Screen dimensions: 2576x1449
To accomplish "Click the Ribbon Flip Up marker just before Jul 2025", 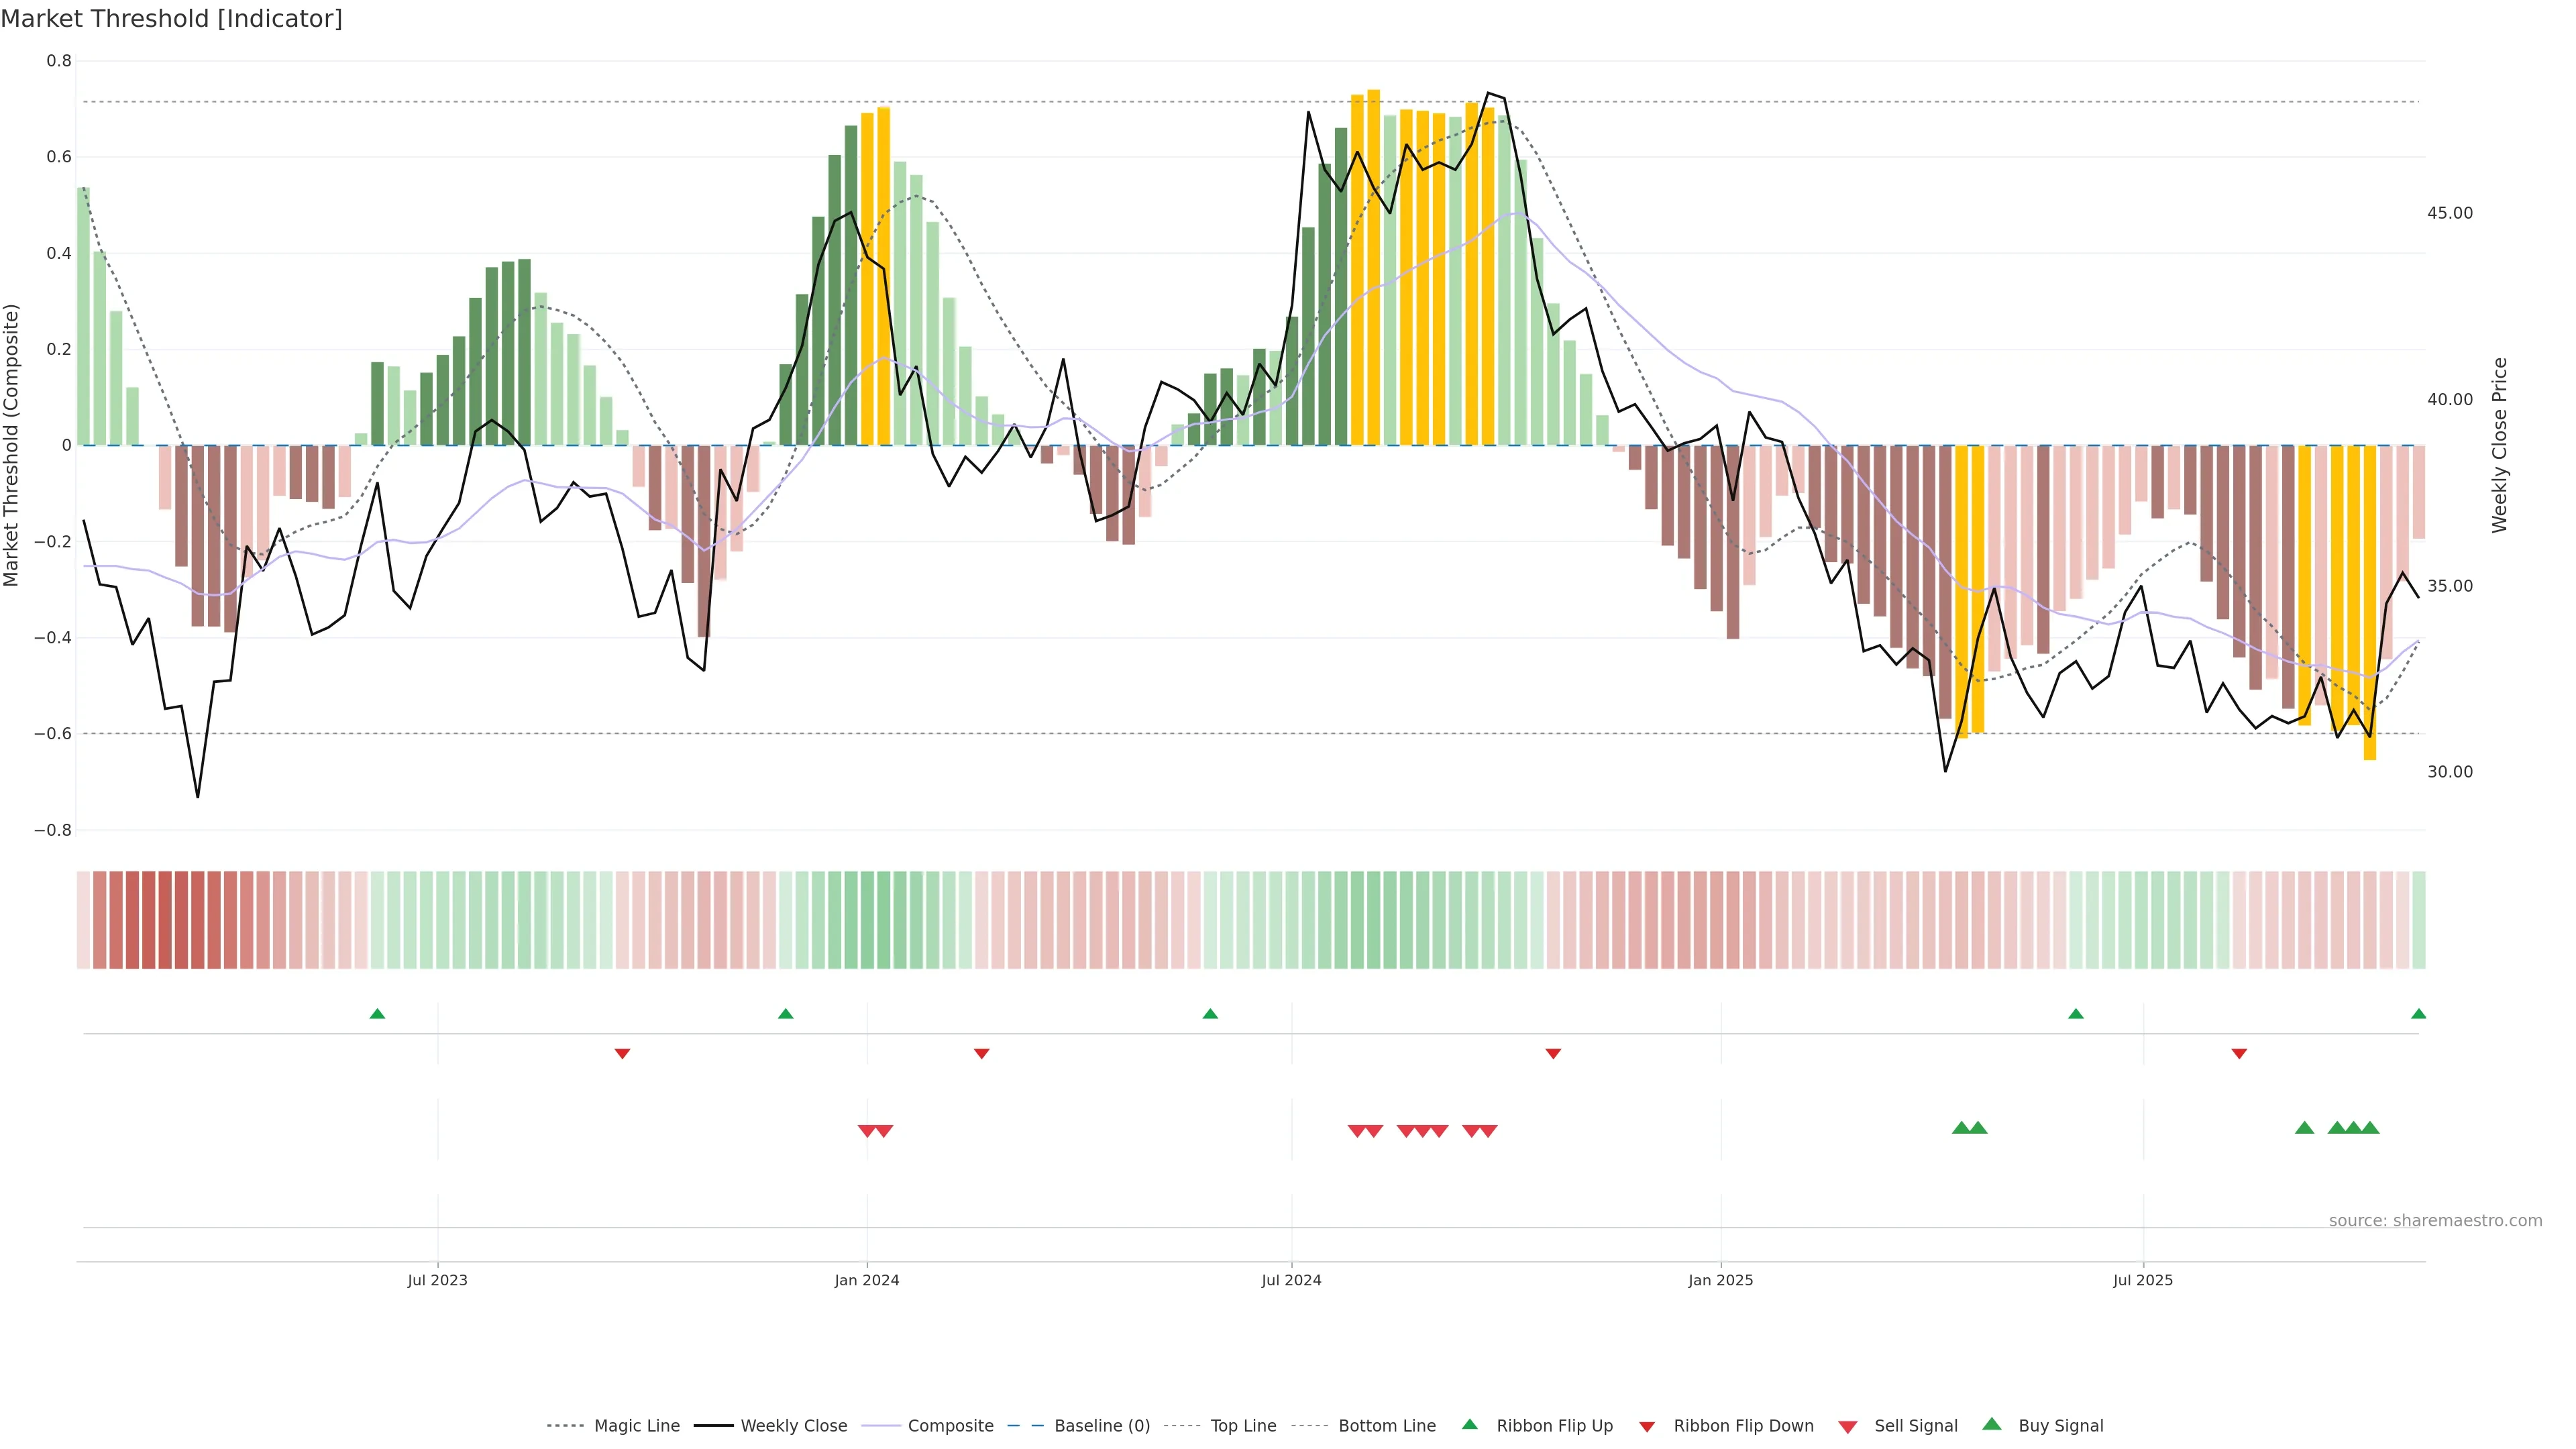I will tap(2076, 1014).
